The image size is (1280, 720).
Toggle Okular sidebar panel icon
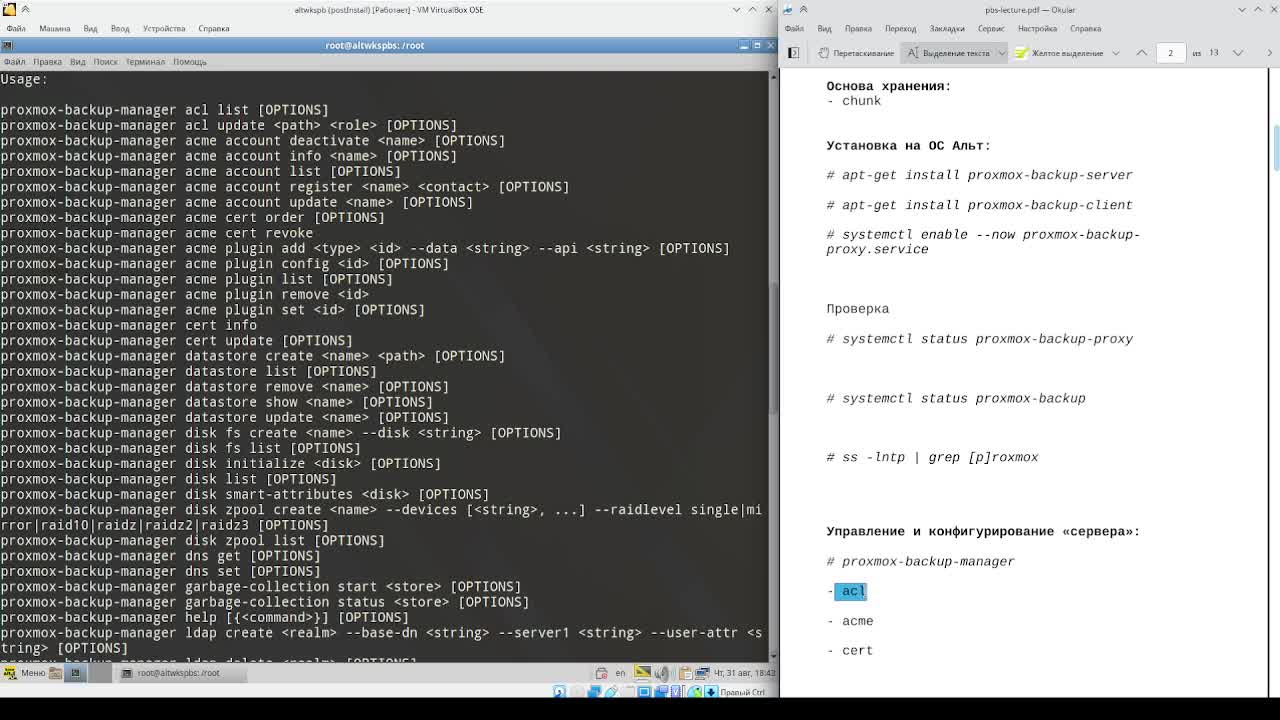pyautogui.click(x=793, y=53)
